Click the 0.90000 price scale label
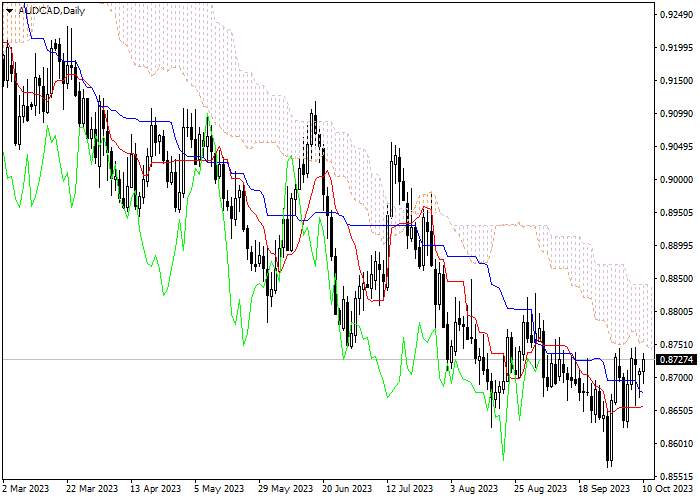This screenshot has width=700, height=500. (674, 179)
